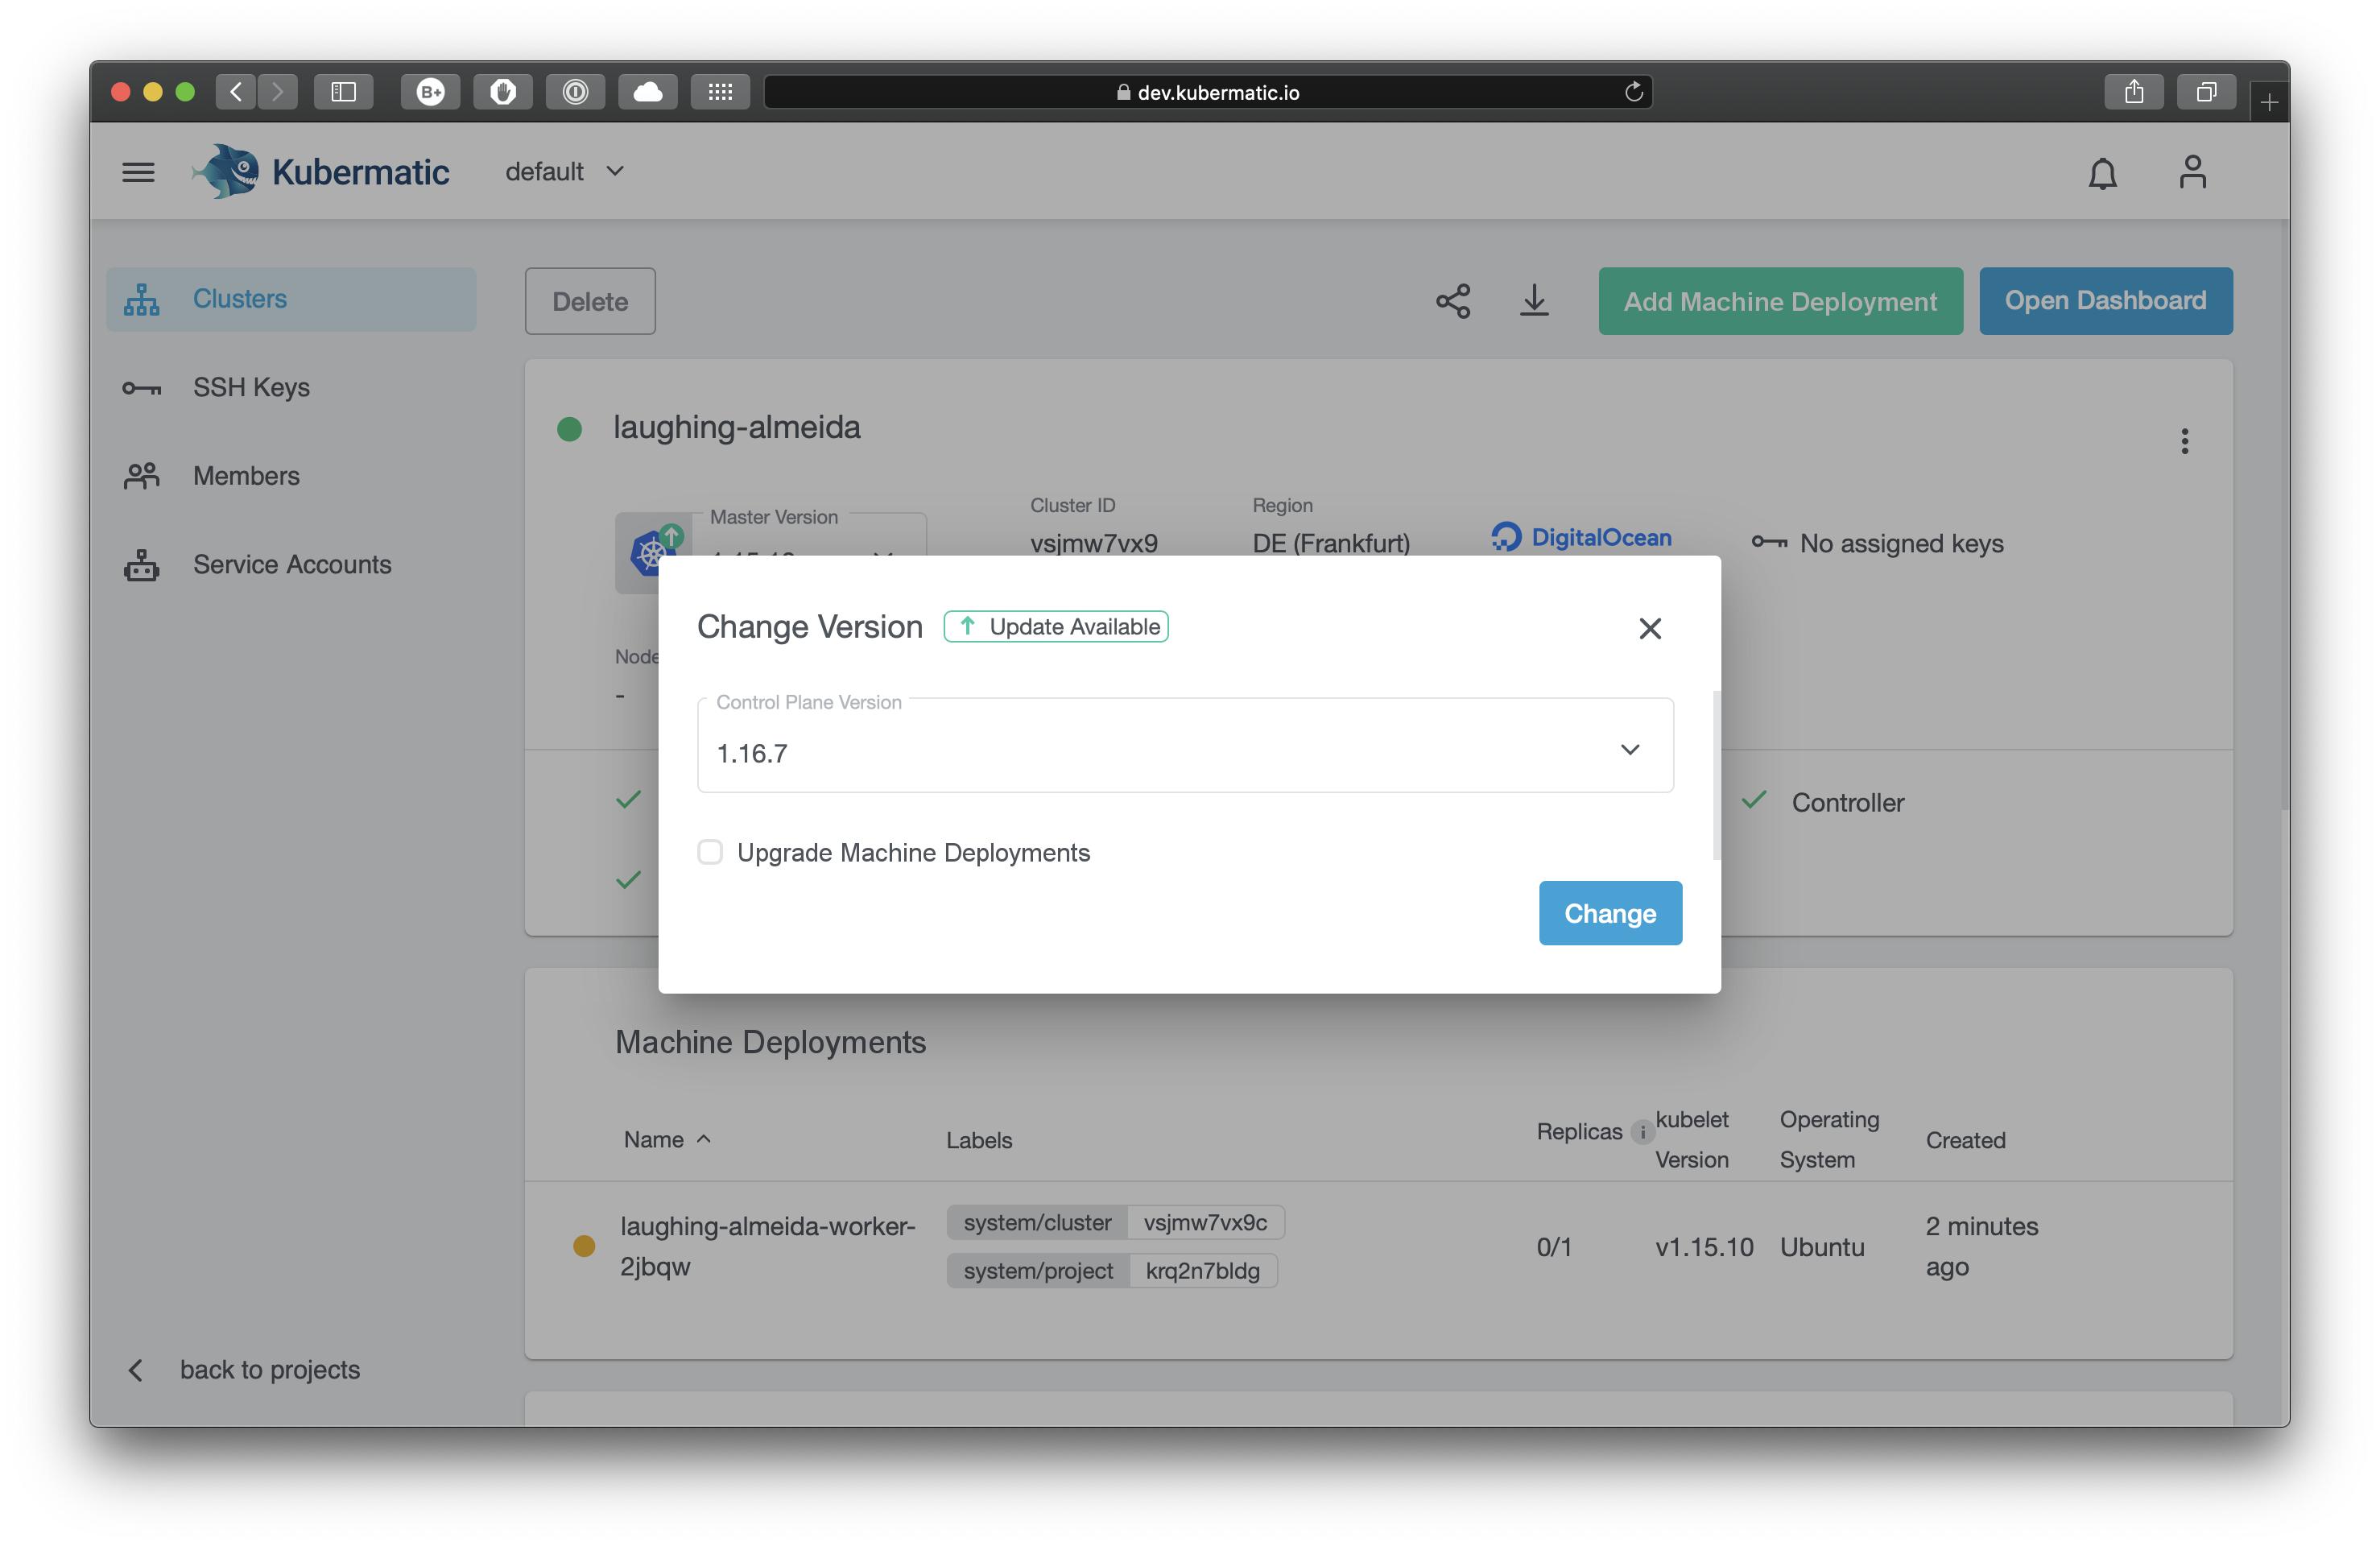Navigate back to projects
Image resolution: width=2380 pixels, height=1546 pixels.
click(270, 1369)
